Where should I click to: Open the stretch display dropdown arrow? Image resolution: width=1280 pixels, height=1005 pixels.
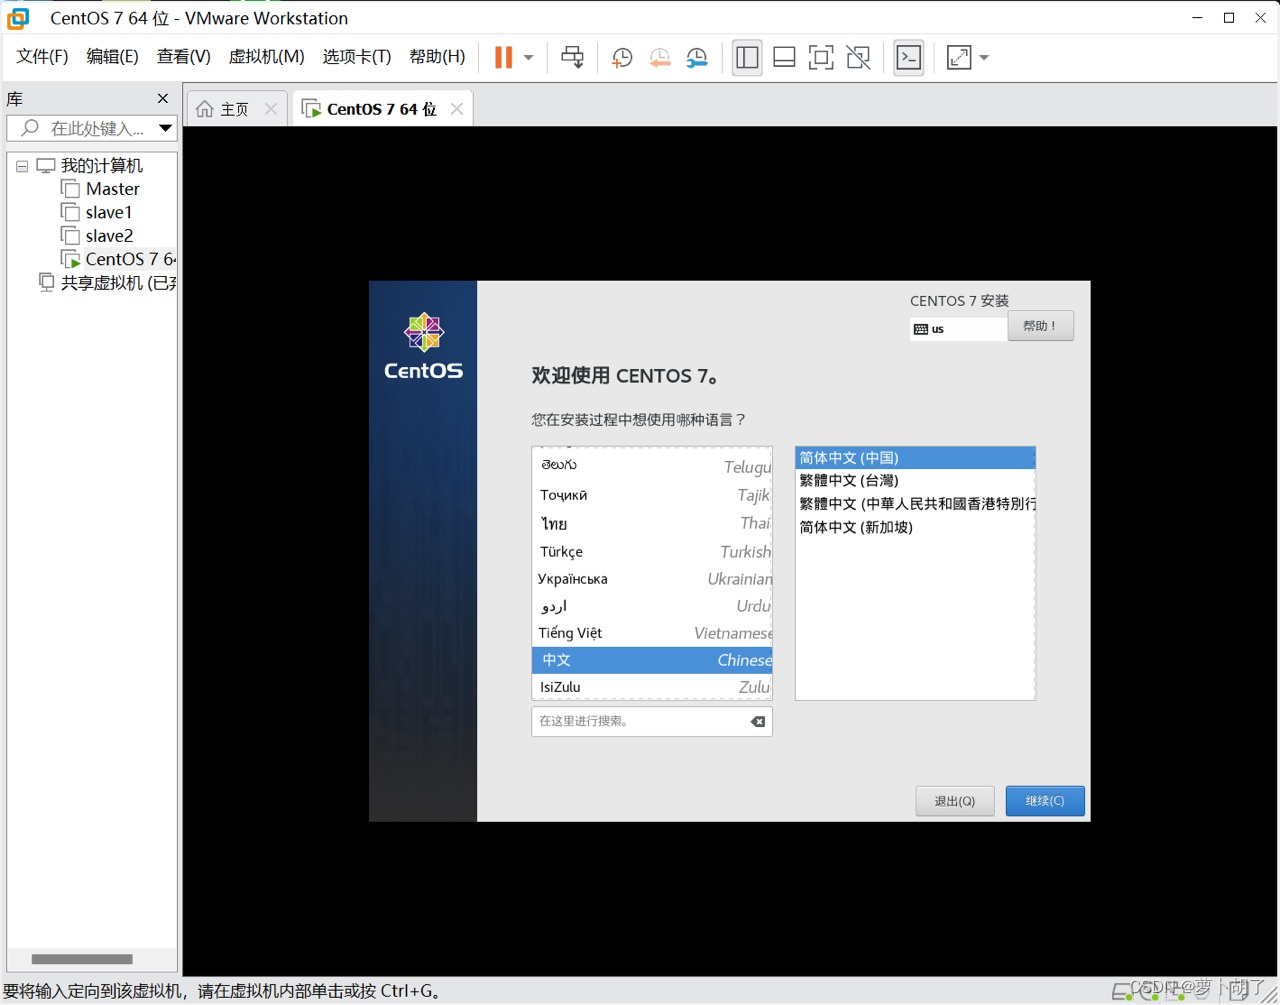tap(984, 58)
